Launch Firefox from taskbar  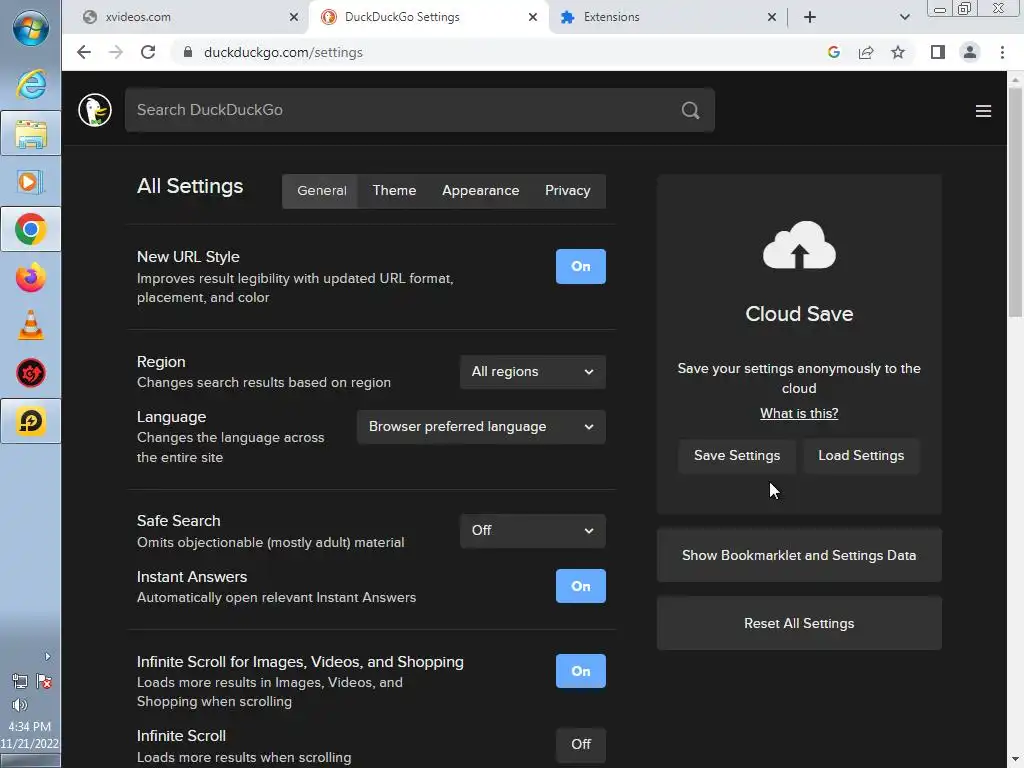coord(31,278)
